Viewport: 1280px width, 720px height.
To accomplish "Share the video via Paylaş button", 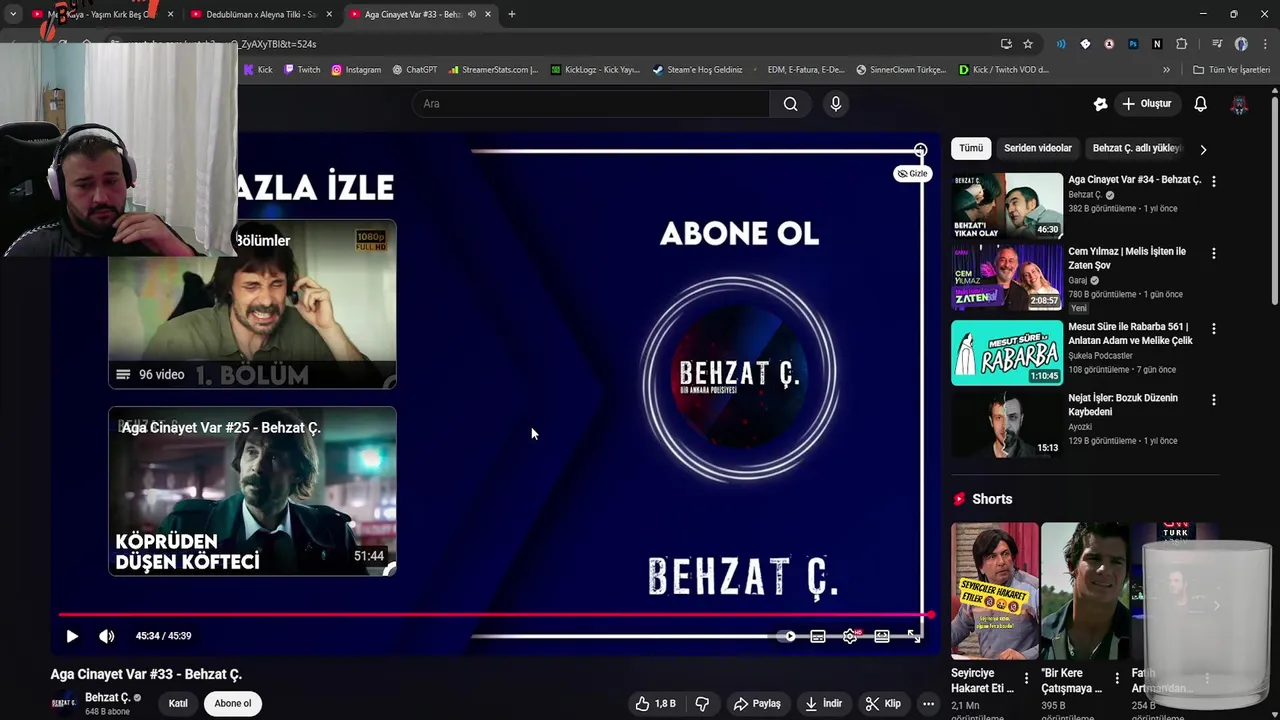I will pyautogui.click(x=757, y=704).
